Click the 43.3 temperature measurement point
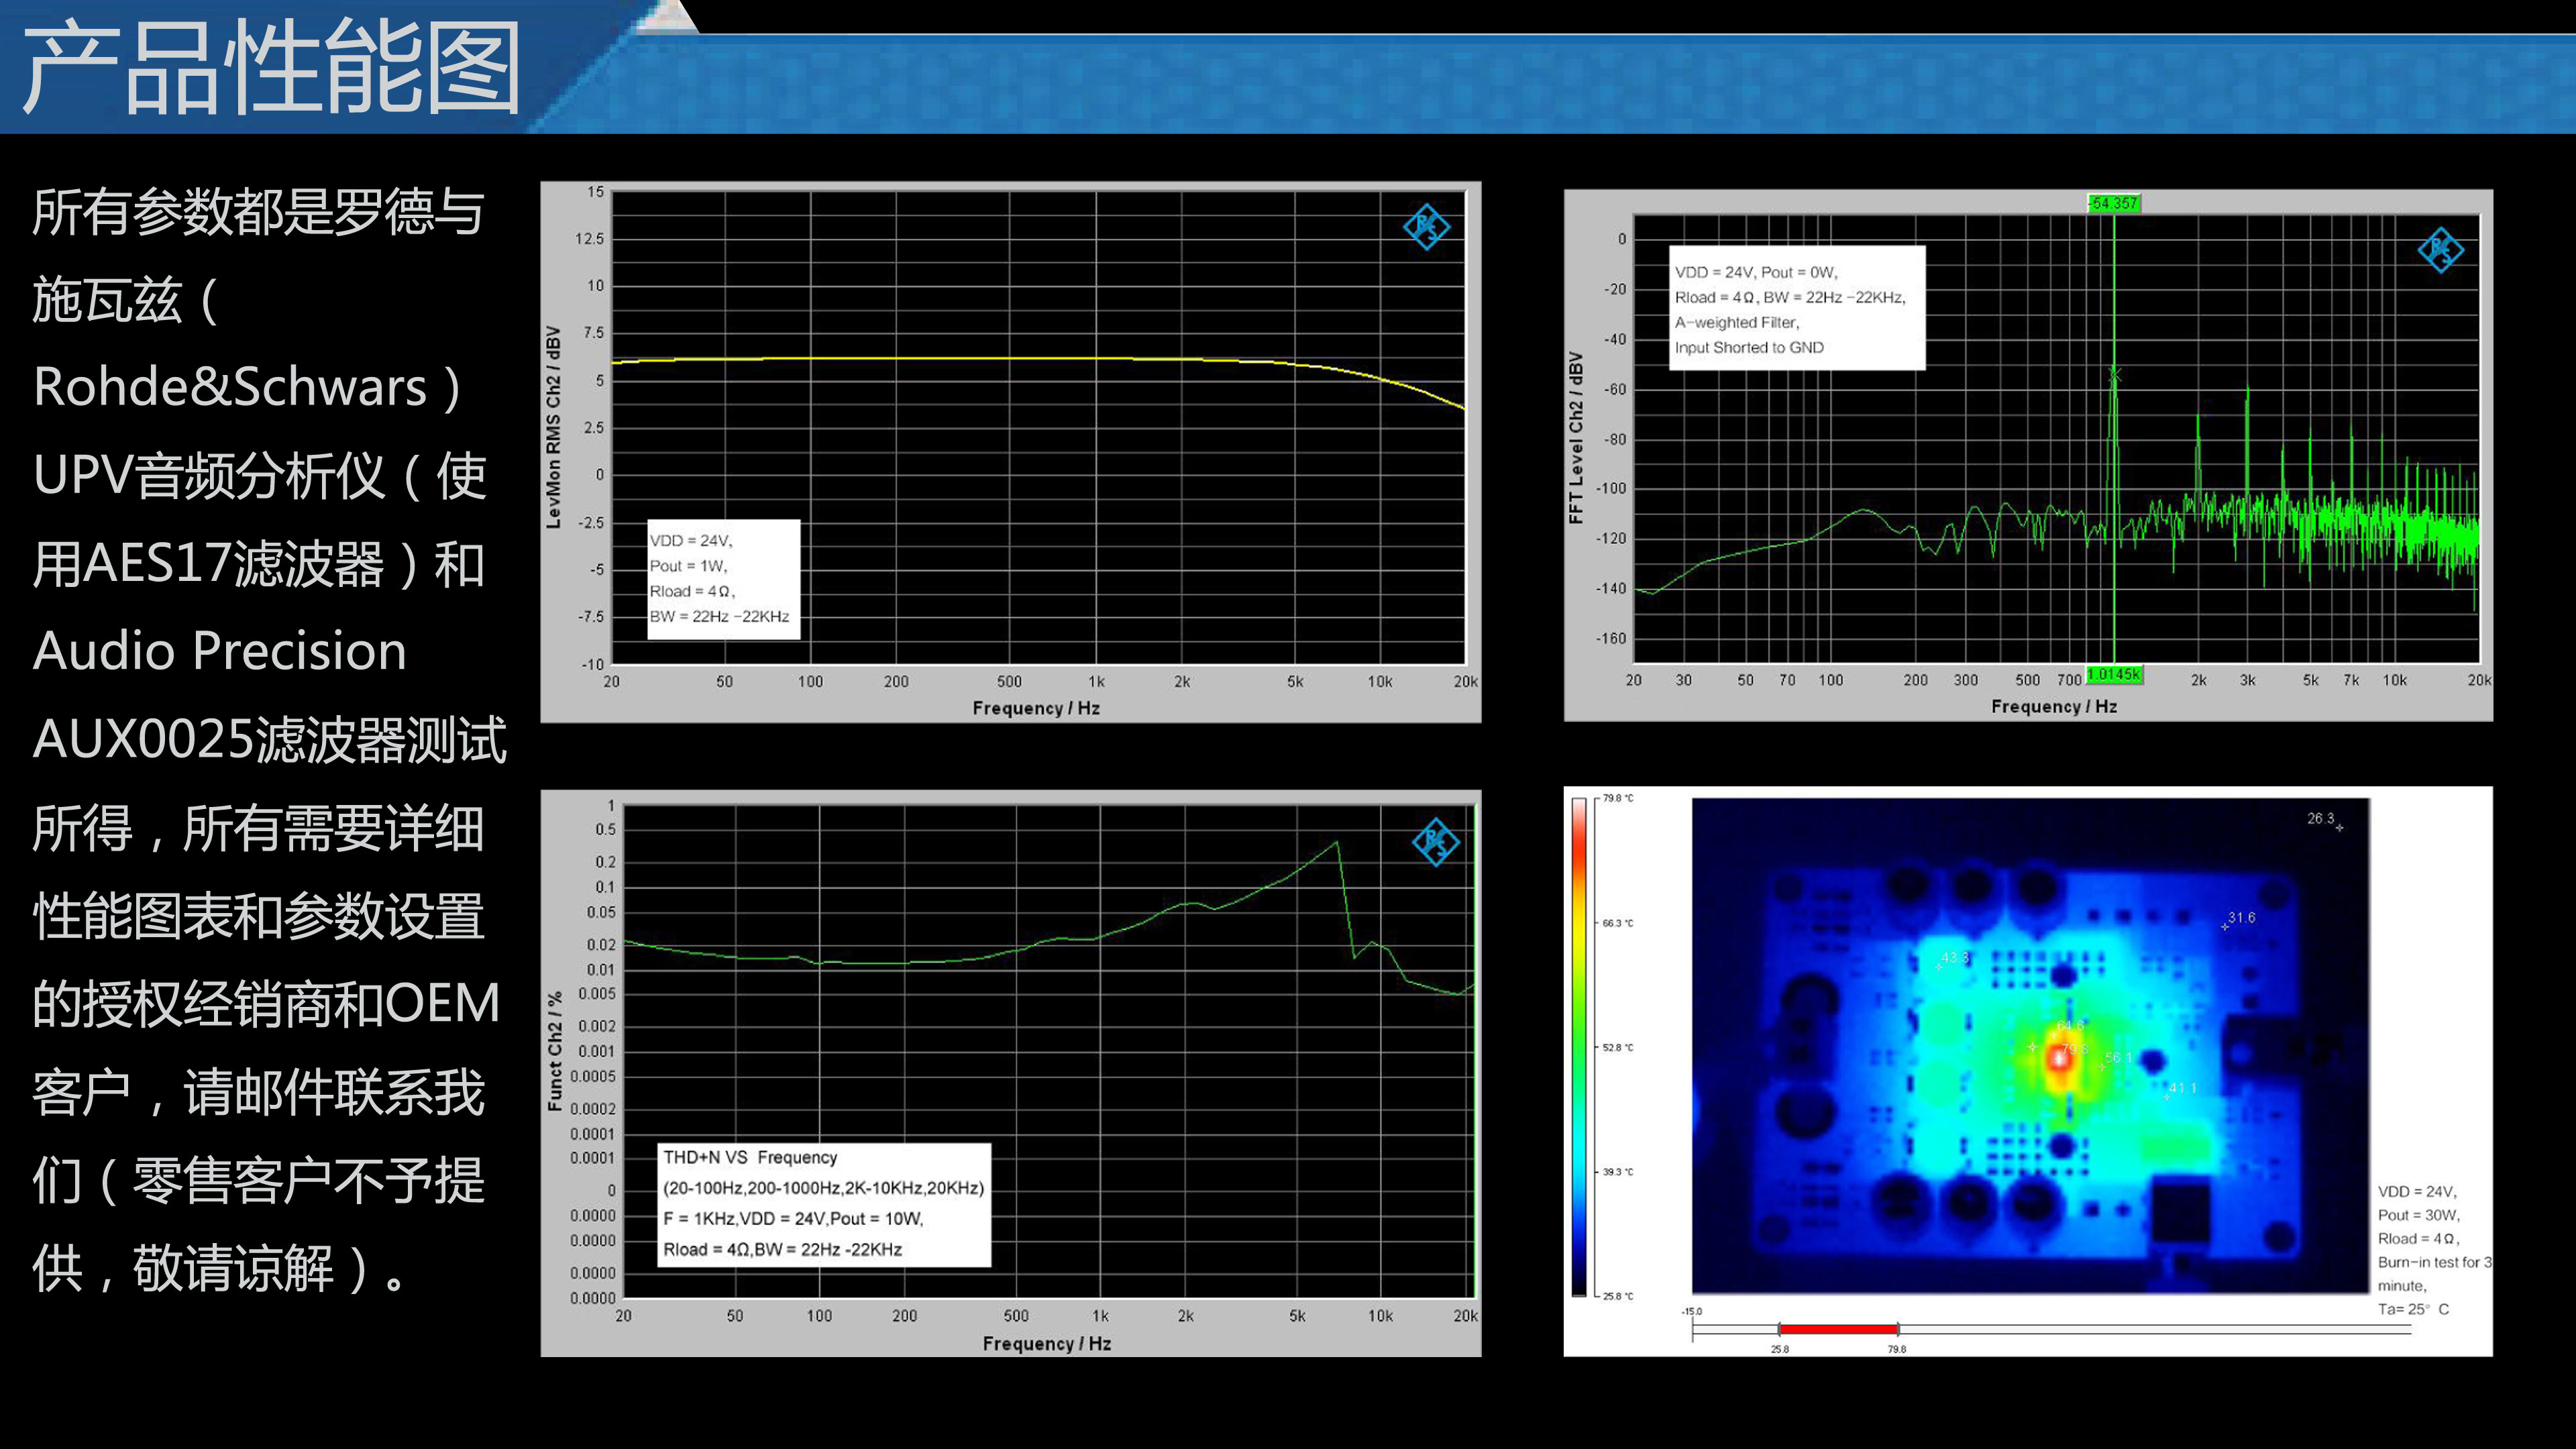 click(x=1940, y=967)
